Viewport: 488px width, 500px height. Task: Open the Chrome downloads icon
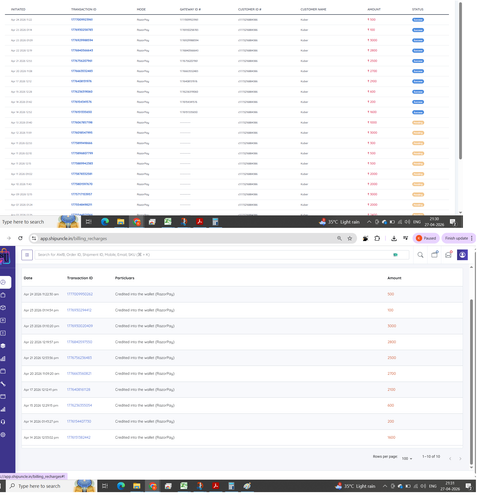pos(394,238)
